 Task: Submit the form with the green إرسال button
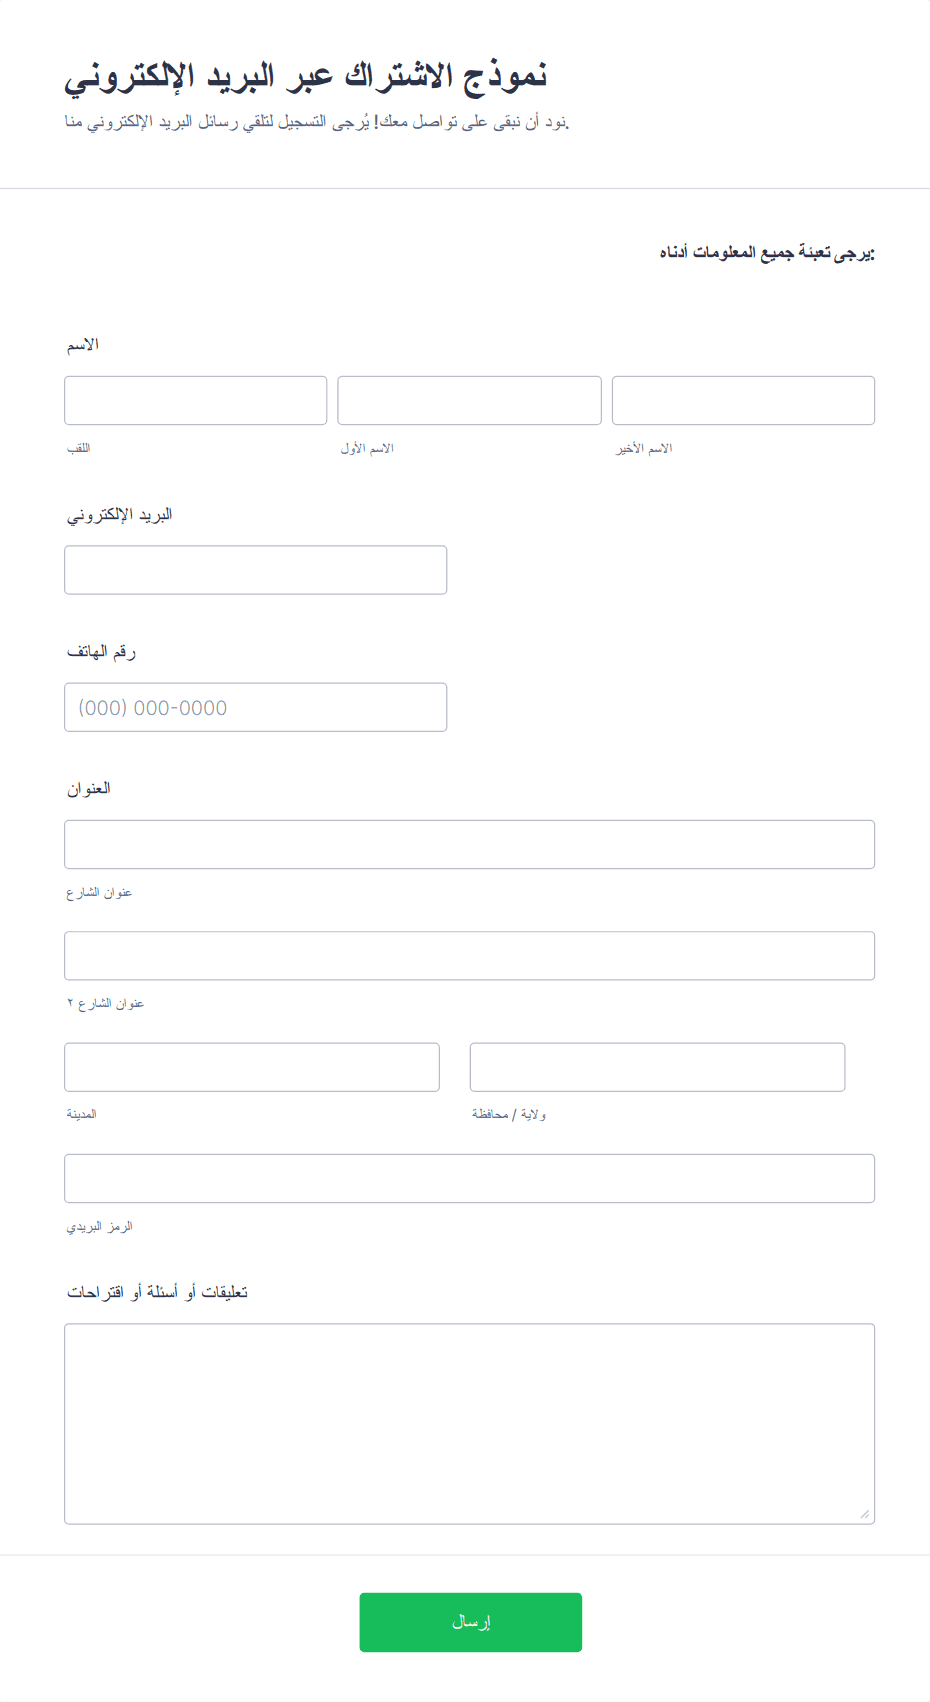tap(471, 1622)
